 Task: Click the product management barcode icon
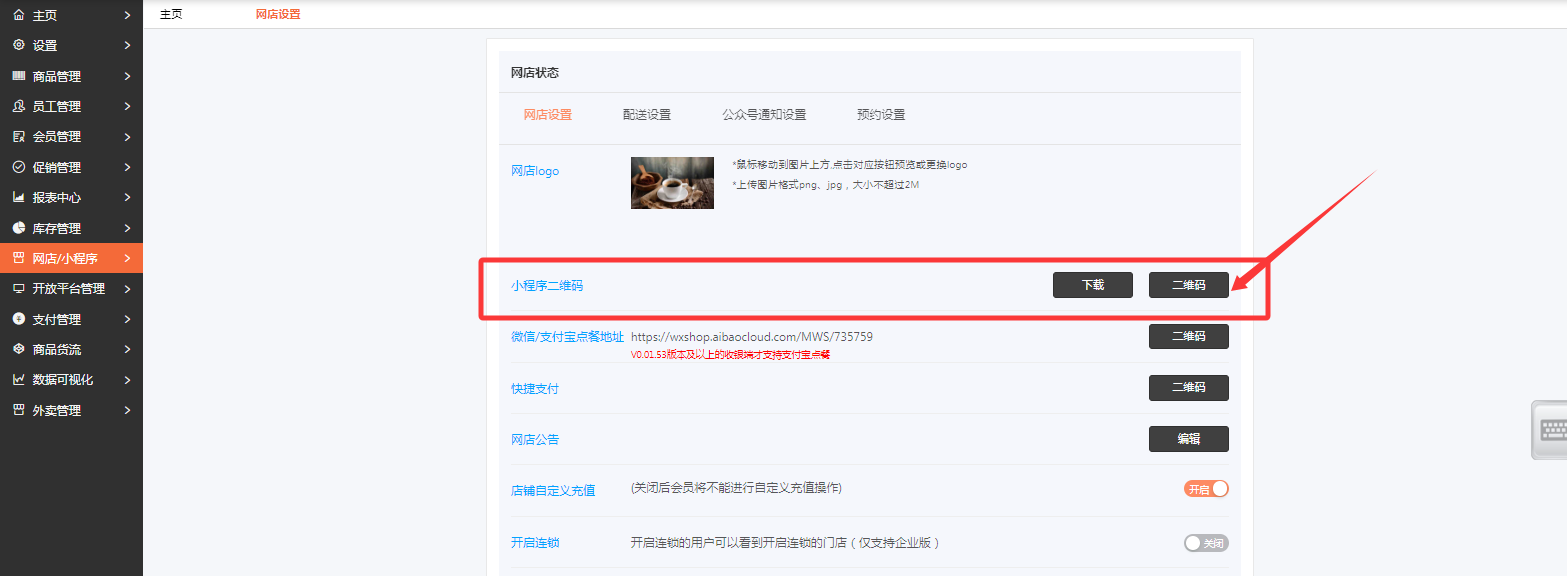(x=18, y=76)
